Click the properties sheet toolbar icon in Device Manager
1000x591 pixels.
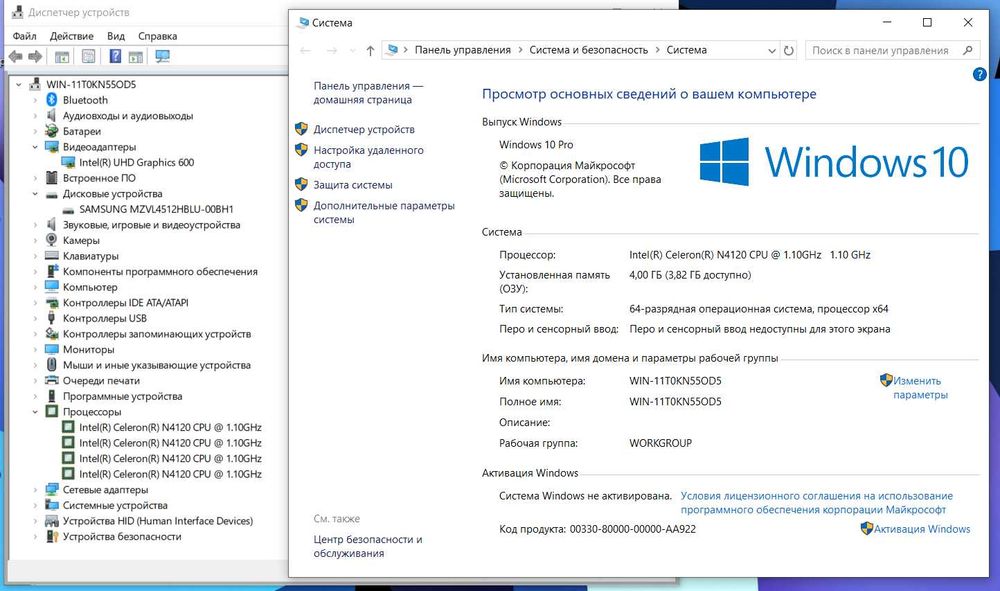click(x=89, y=56)
